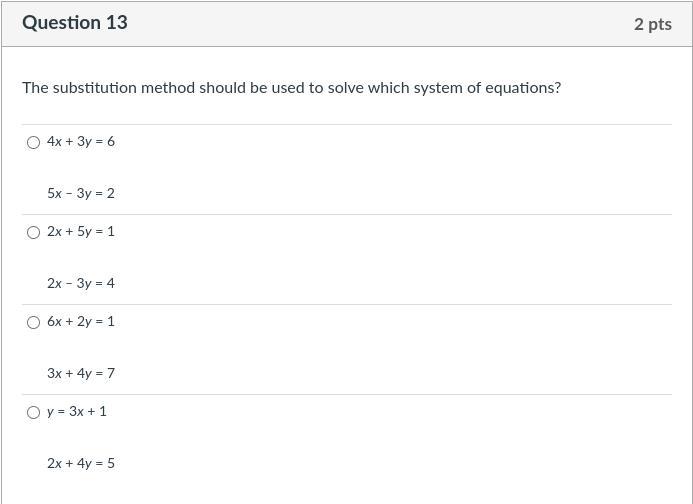Click the '2 pts' points label

point(652,24)
